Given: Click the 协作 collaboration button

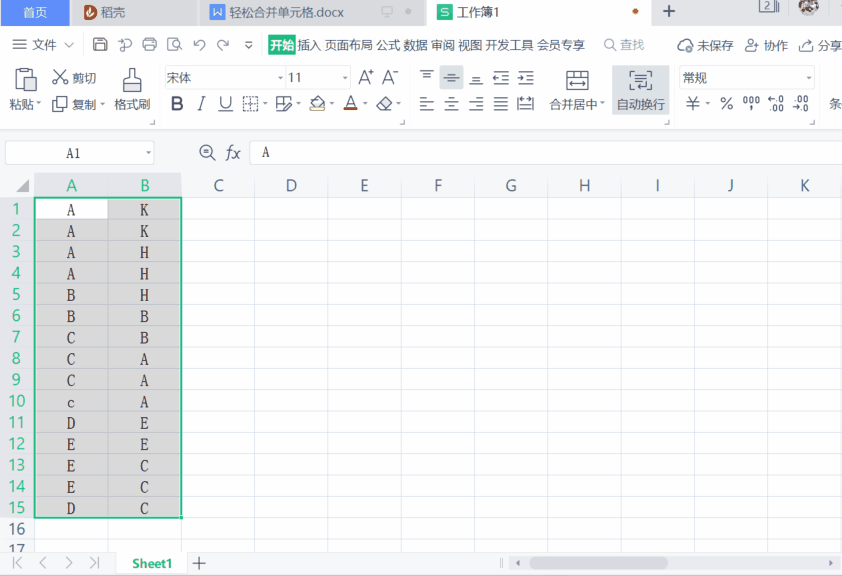Looking at the screenshot, I should coord(766,46).
